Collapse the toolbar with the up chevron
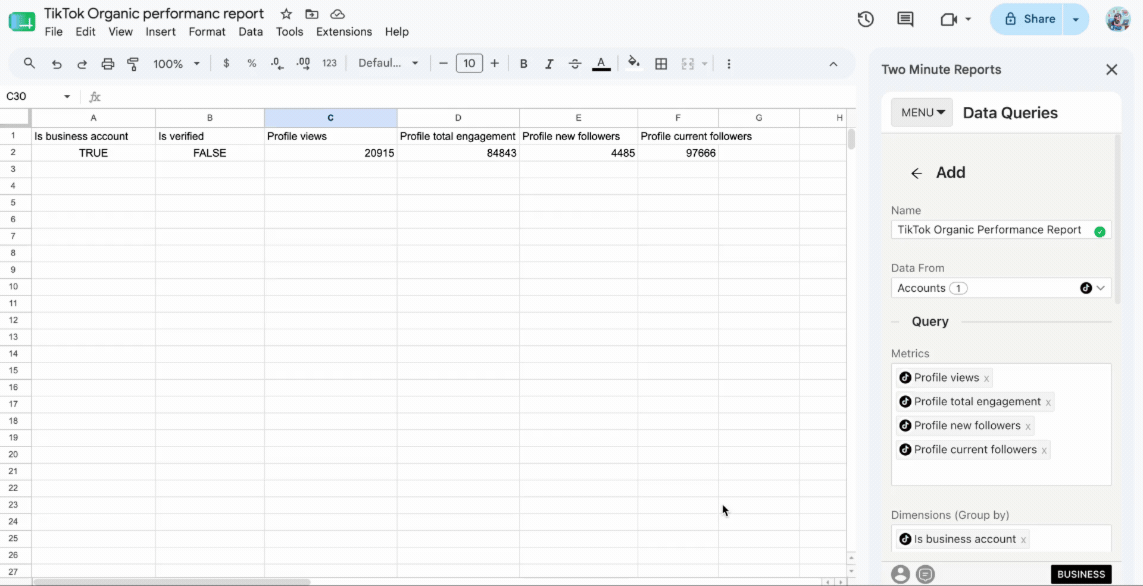Viewport: 1143px width, 586px height. click(x=833, y=64)
